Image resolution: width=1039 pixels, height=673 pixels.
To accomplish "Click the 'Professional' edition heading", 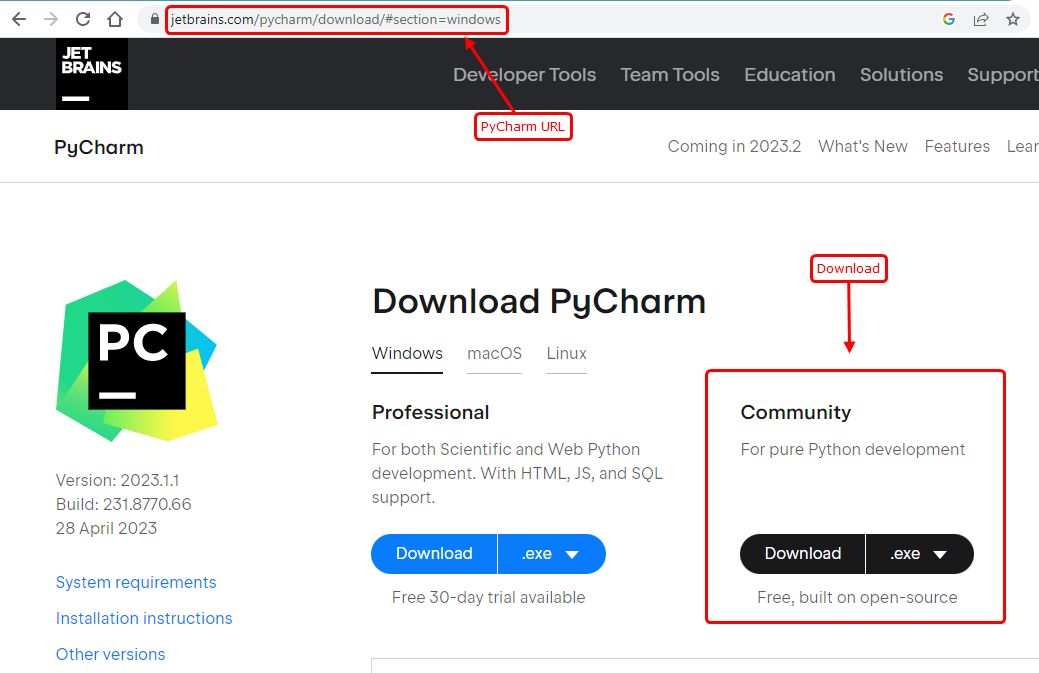I will [430, 413].
